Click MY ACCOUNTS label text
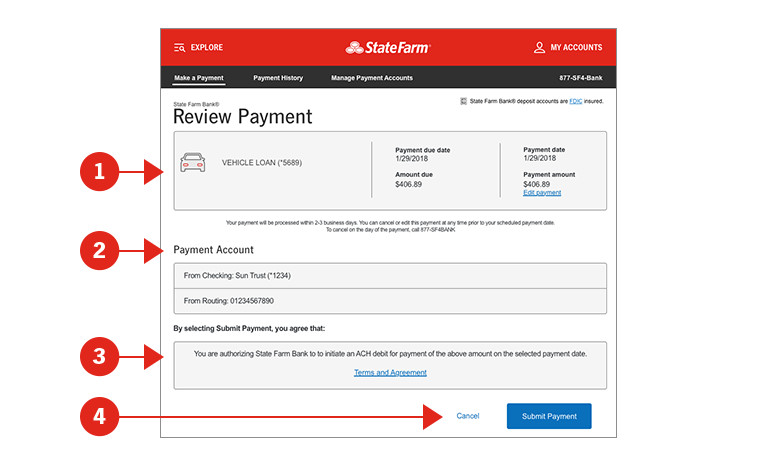The image size is (777, 464). point(576,48)
